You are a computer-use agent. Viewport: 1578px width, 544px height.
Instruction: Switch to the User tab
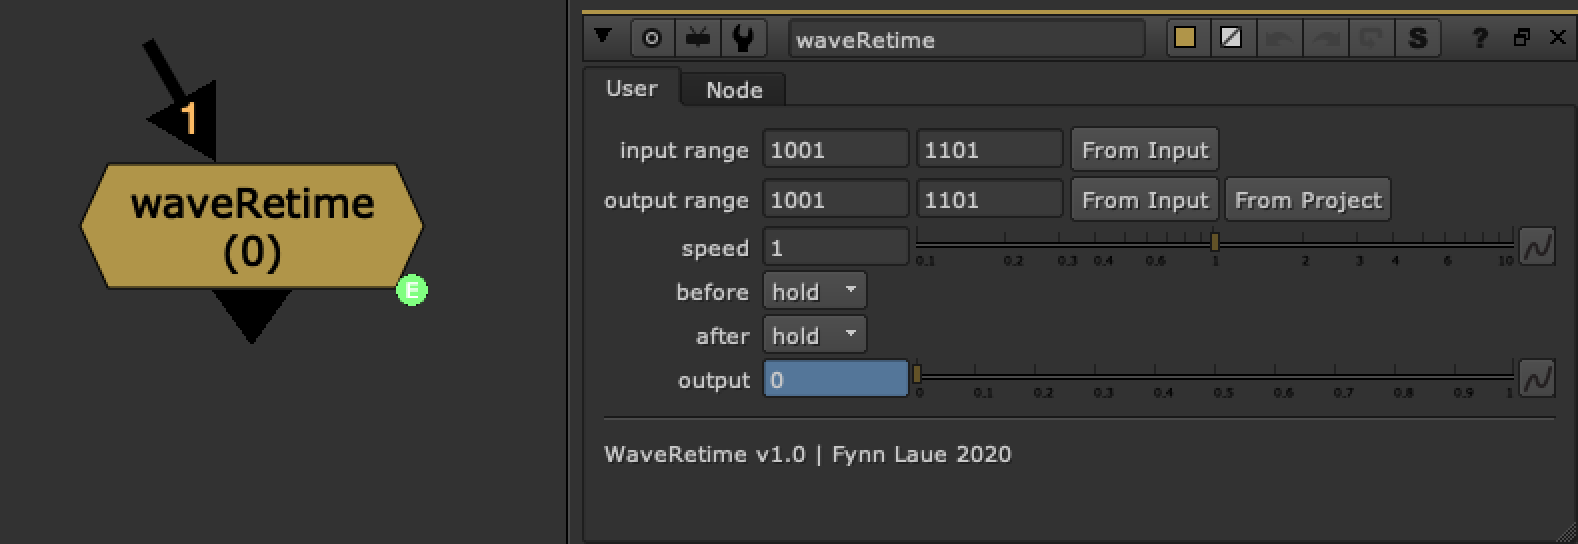(632, 88)
